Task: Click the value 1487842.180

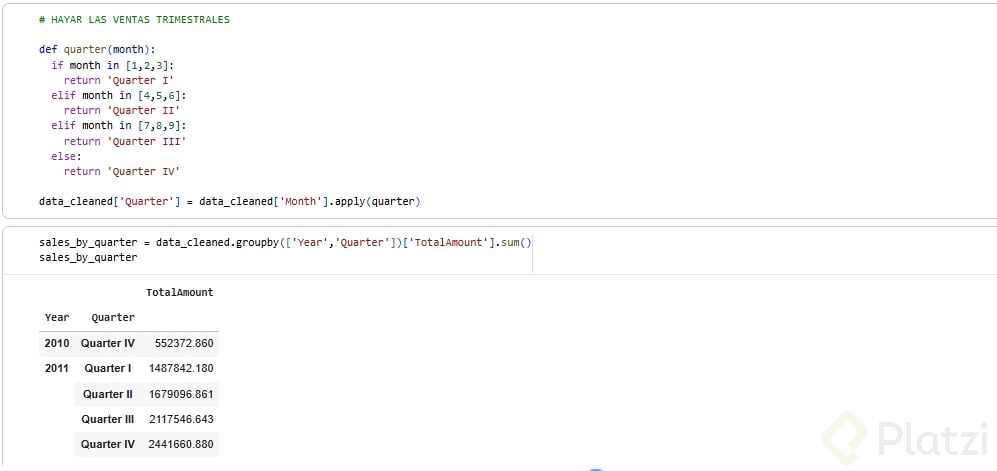Action: tap(180, 368)
